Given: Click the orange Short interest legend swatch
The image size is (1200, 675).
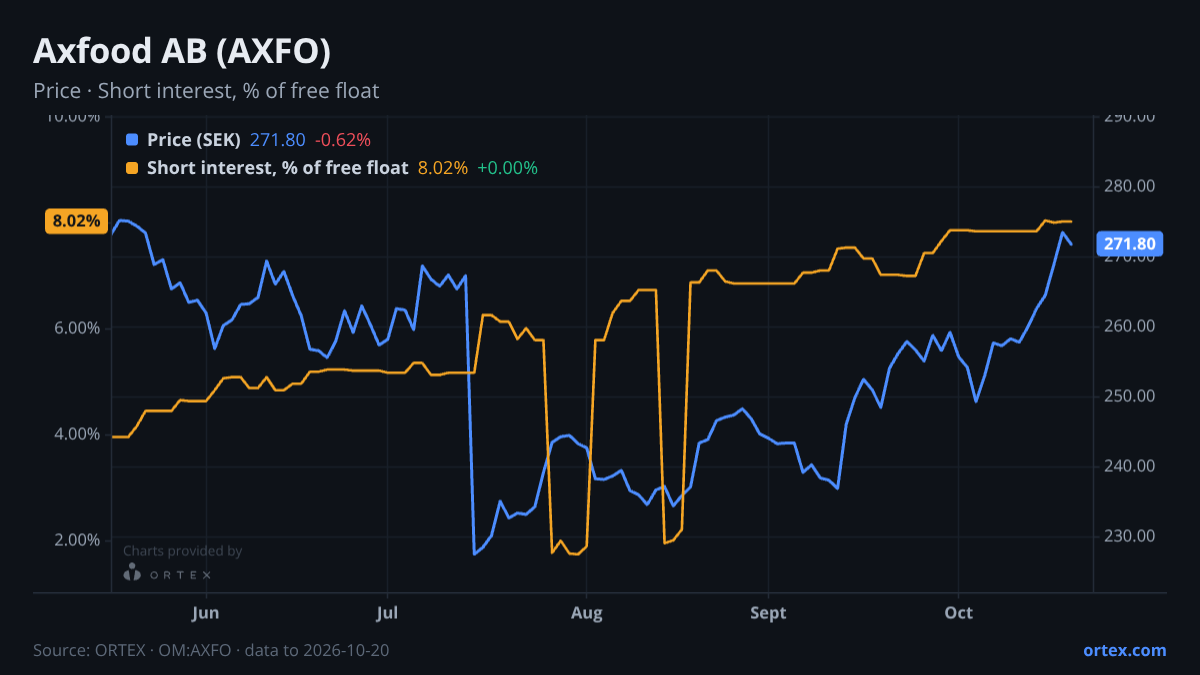Looking at the screenshot, I should [x=132, y=168].
